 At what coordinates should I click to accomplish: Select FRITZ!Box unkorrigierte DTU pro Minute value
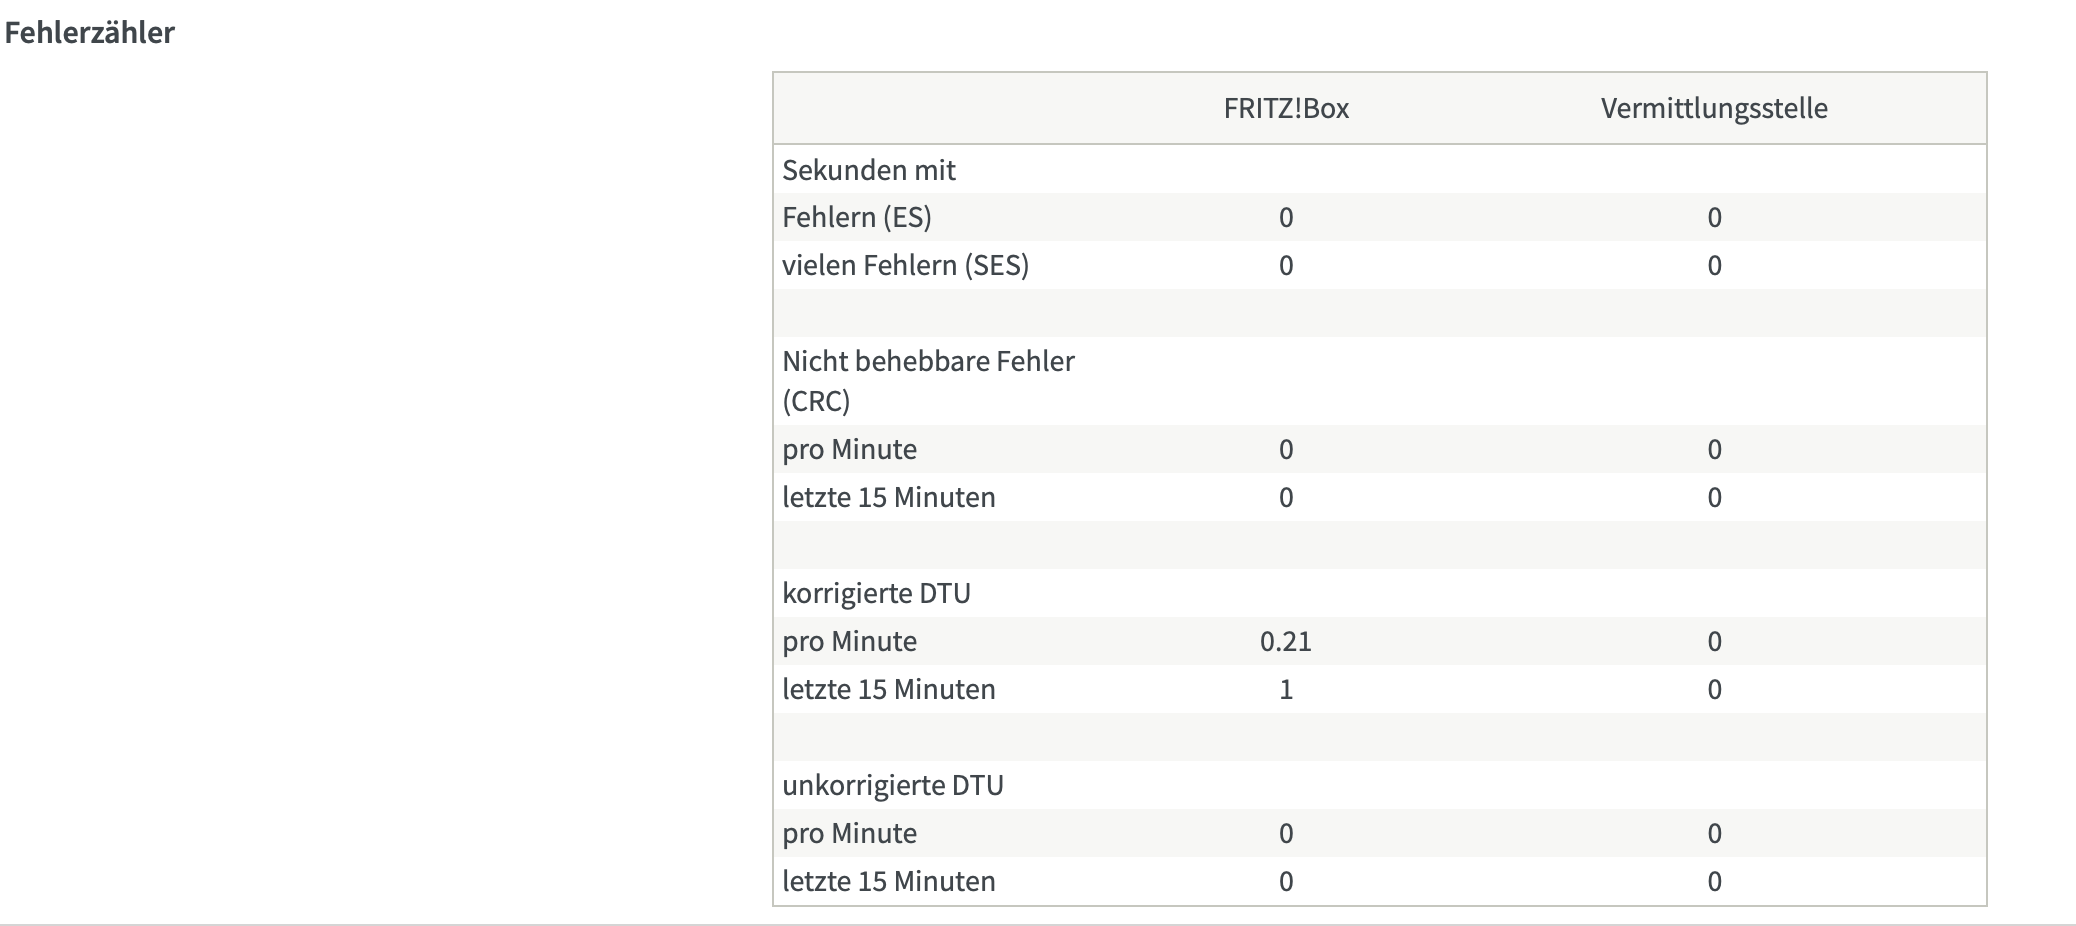(1286, 833)
